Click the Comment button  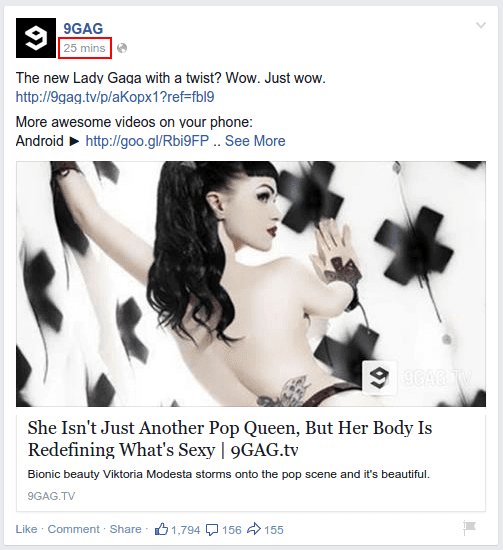coord(74,529)
